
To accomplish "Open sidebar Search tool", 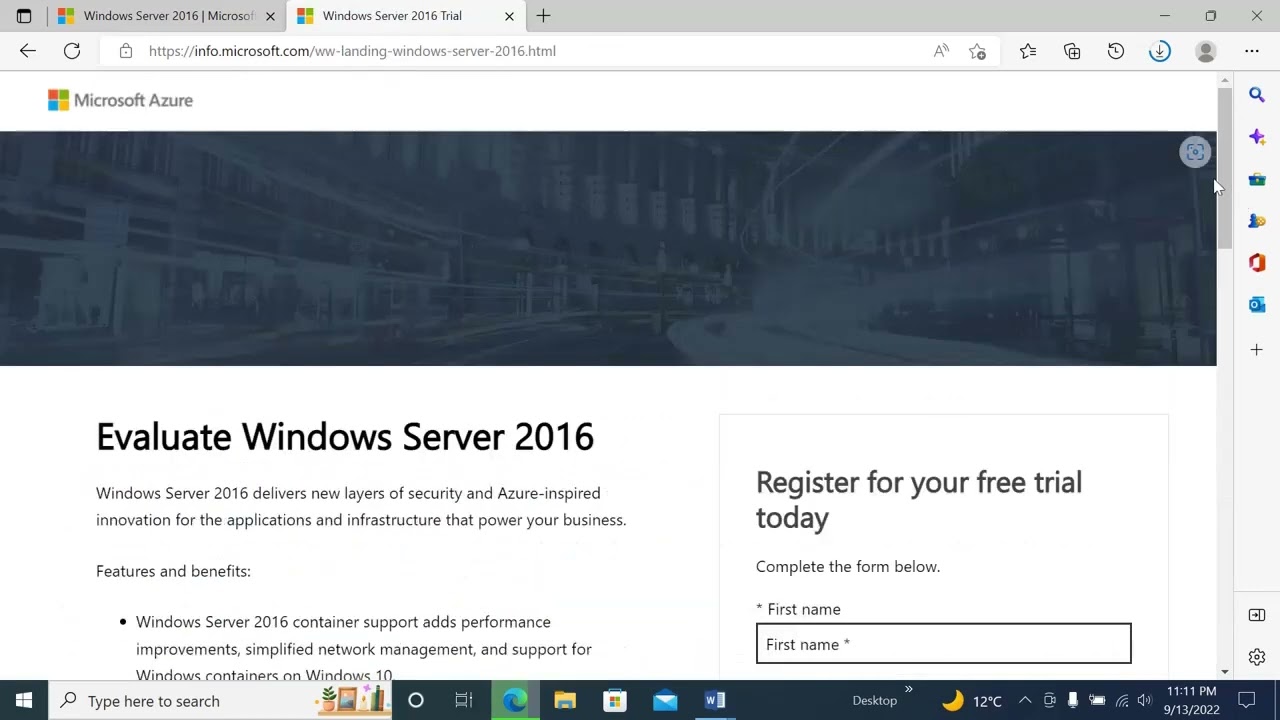I will (x=1257, y=95).
